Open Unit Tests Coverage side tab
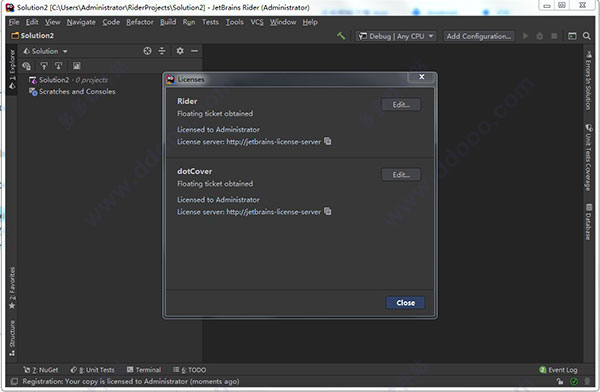The width and height of the screenshot is (600, 392). 588,157
